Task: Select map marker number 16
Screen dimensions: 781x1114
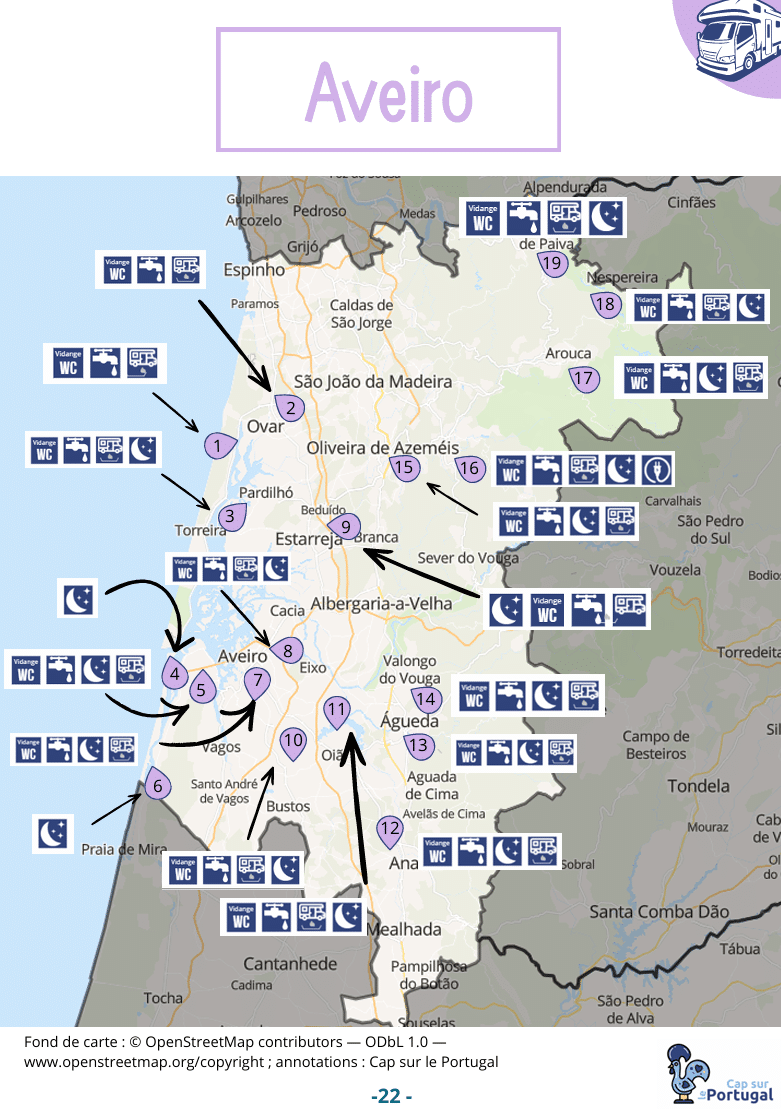Action: 470,467
